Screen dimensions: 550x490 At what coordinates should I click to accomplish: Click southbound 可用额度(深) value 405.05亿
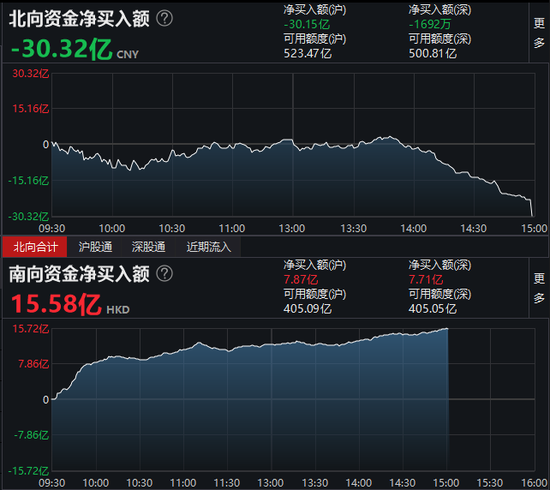pyautogui.click(x=432, y=309)
